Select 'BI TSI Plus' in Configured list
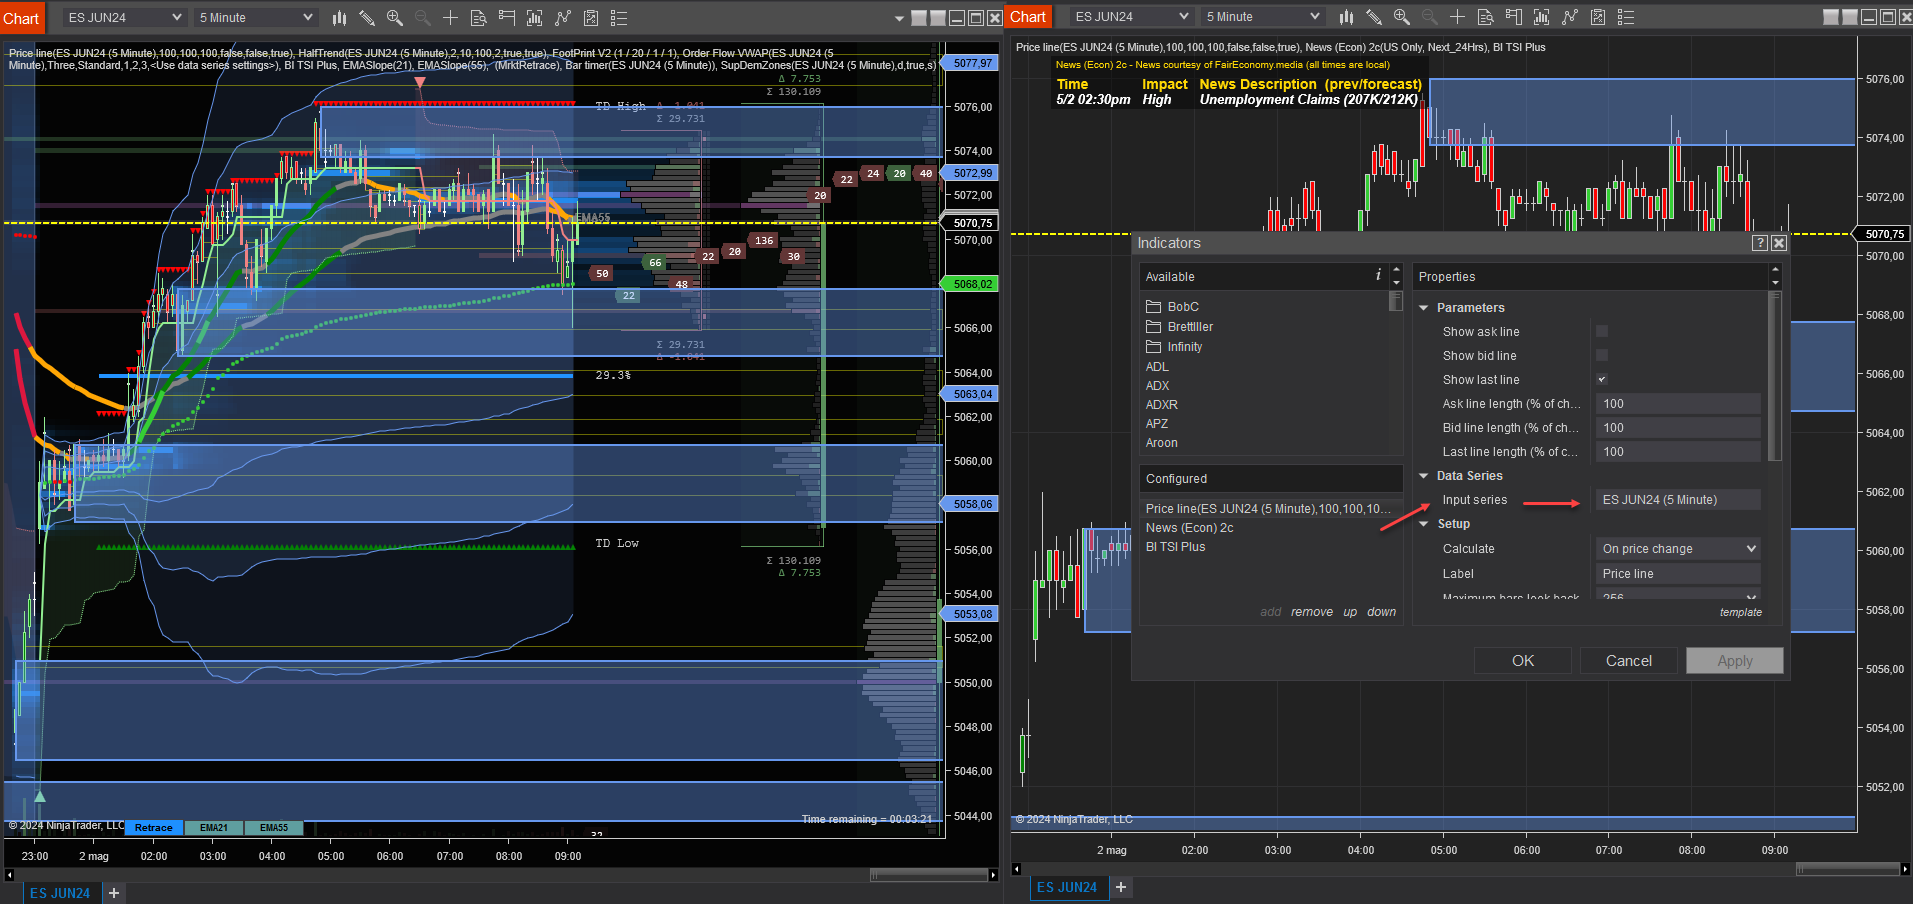Viewport: 1913px width, 904px height. [1176, 547]
